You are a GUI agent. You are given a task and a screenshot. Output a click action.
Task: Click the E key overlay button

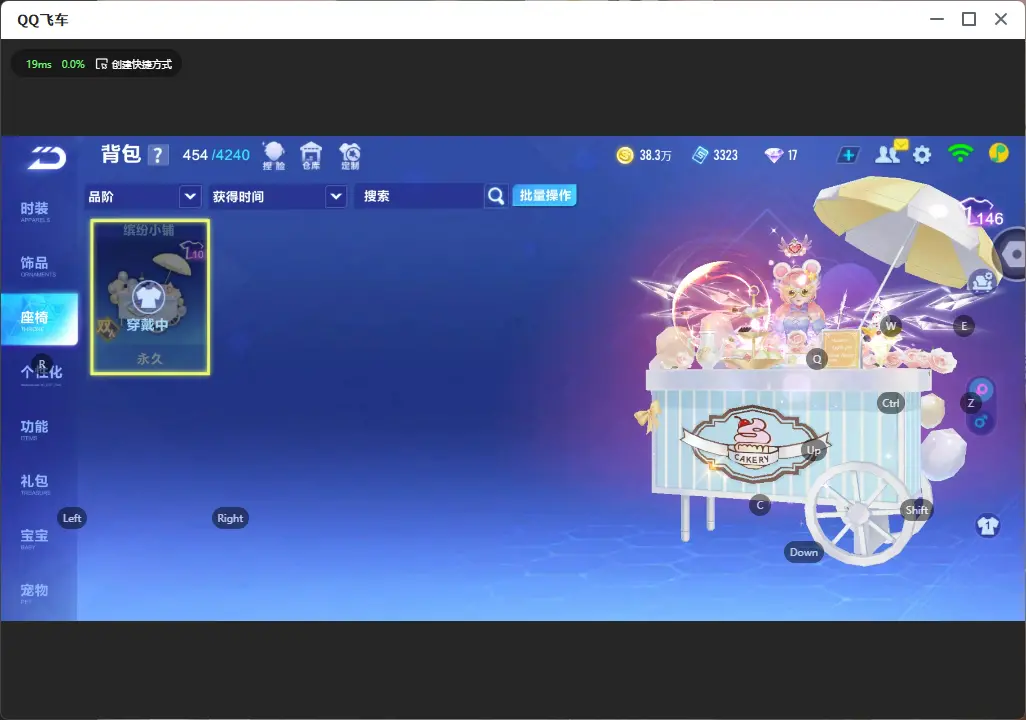click(964, 326)
